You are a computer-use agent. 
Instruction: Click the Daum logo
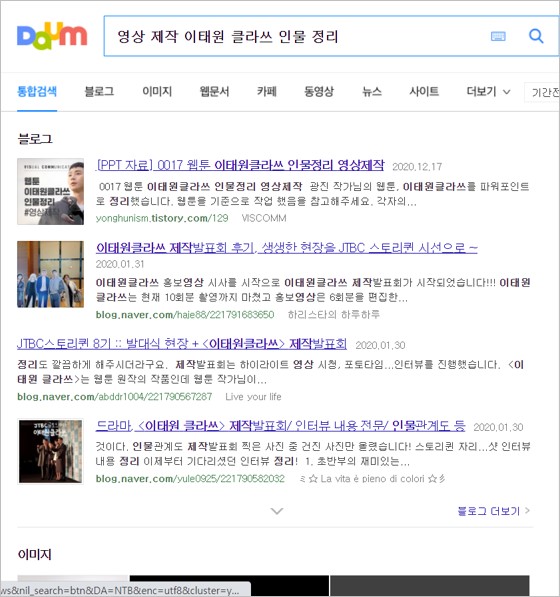[52, 36]
